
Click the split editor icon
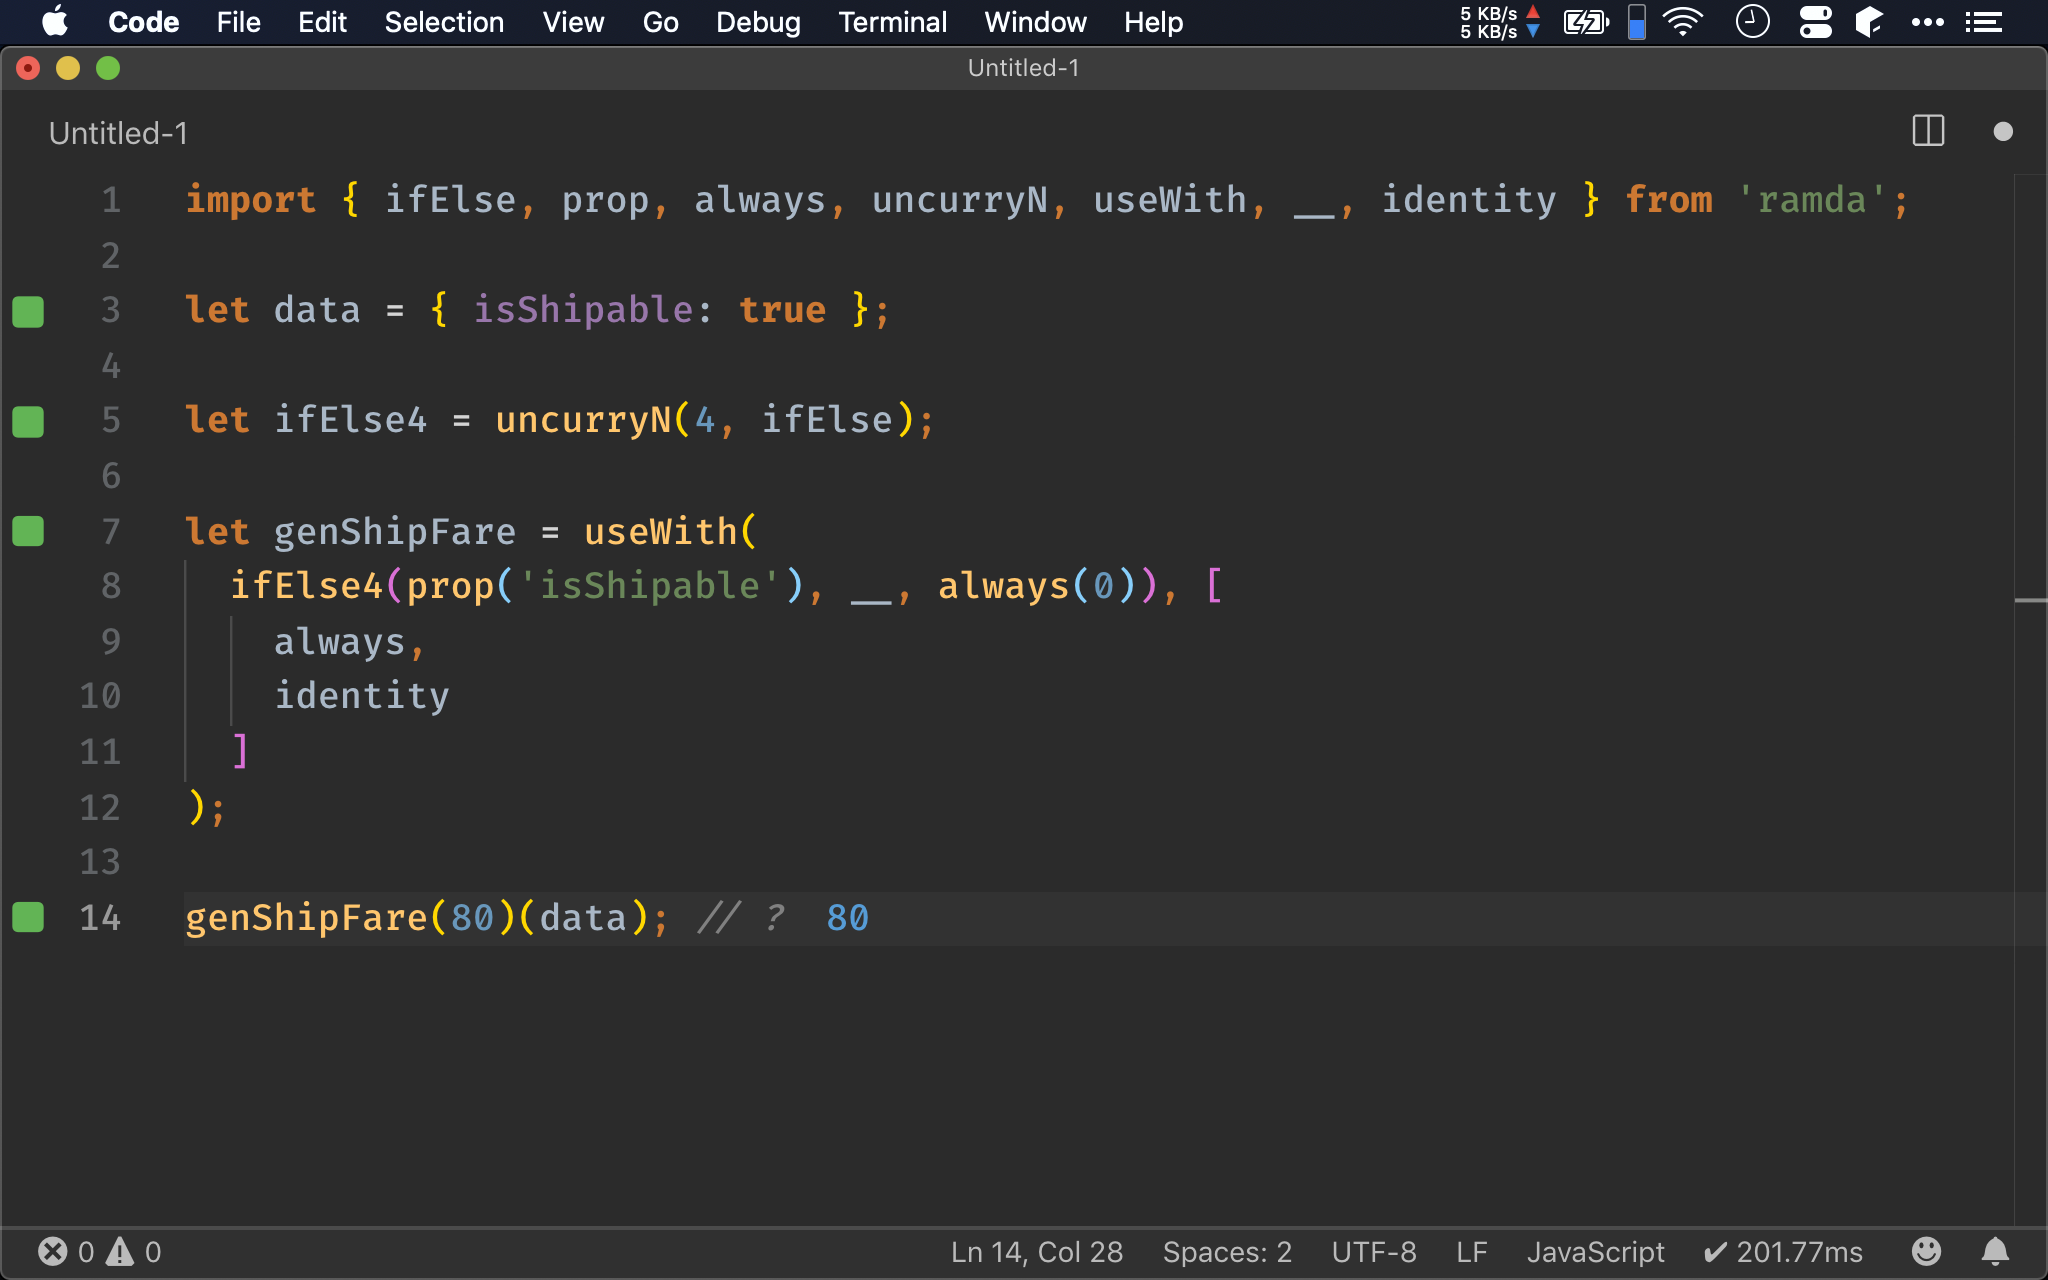(1929, 131)
